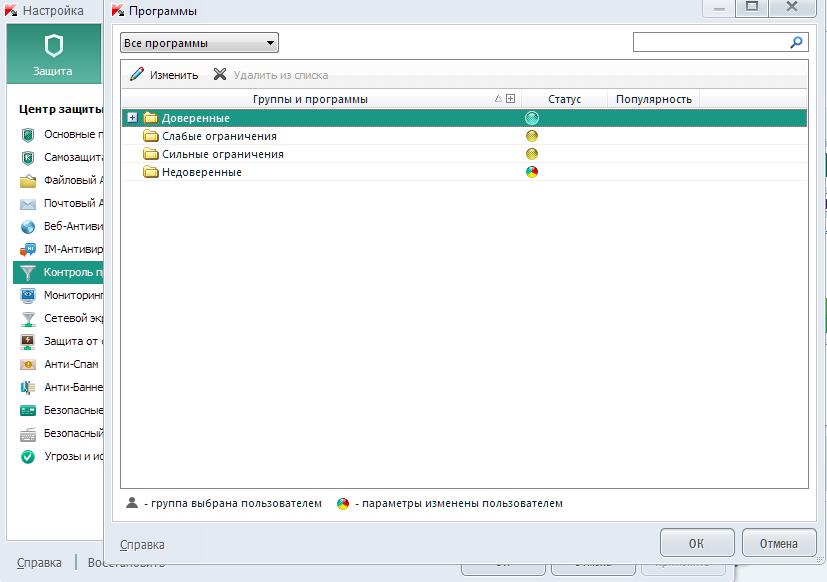Image resolution: width=827 pixels, height=582 pixels.
Task: Click the expand-all plus icon in header
Action: [510, 99]
